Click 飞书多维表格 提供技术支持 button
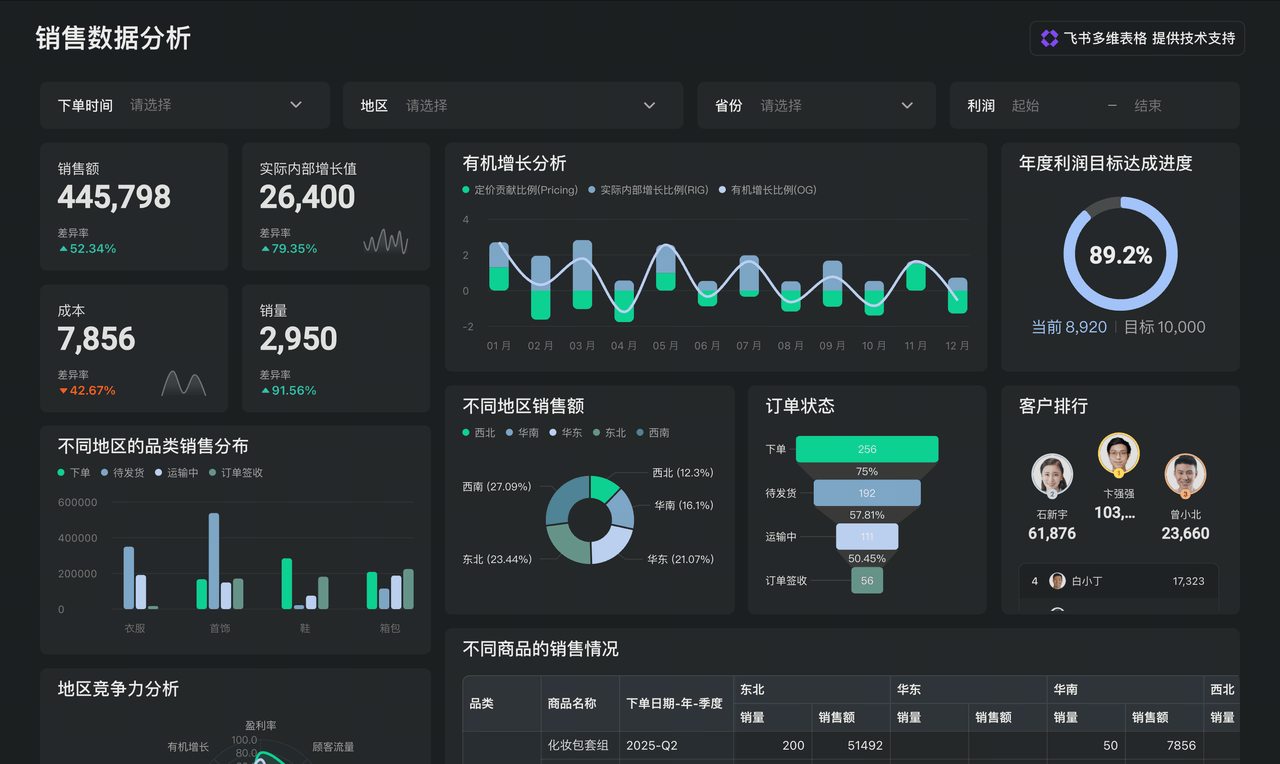This screenshot has width=1280, height=764. click(1137, 39)
